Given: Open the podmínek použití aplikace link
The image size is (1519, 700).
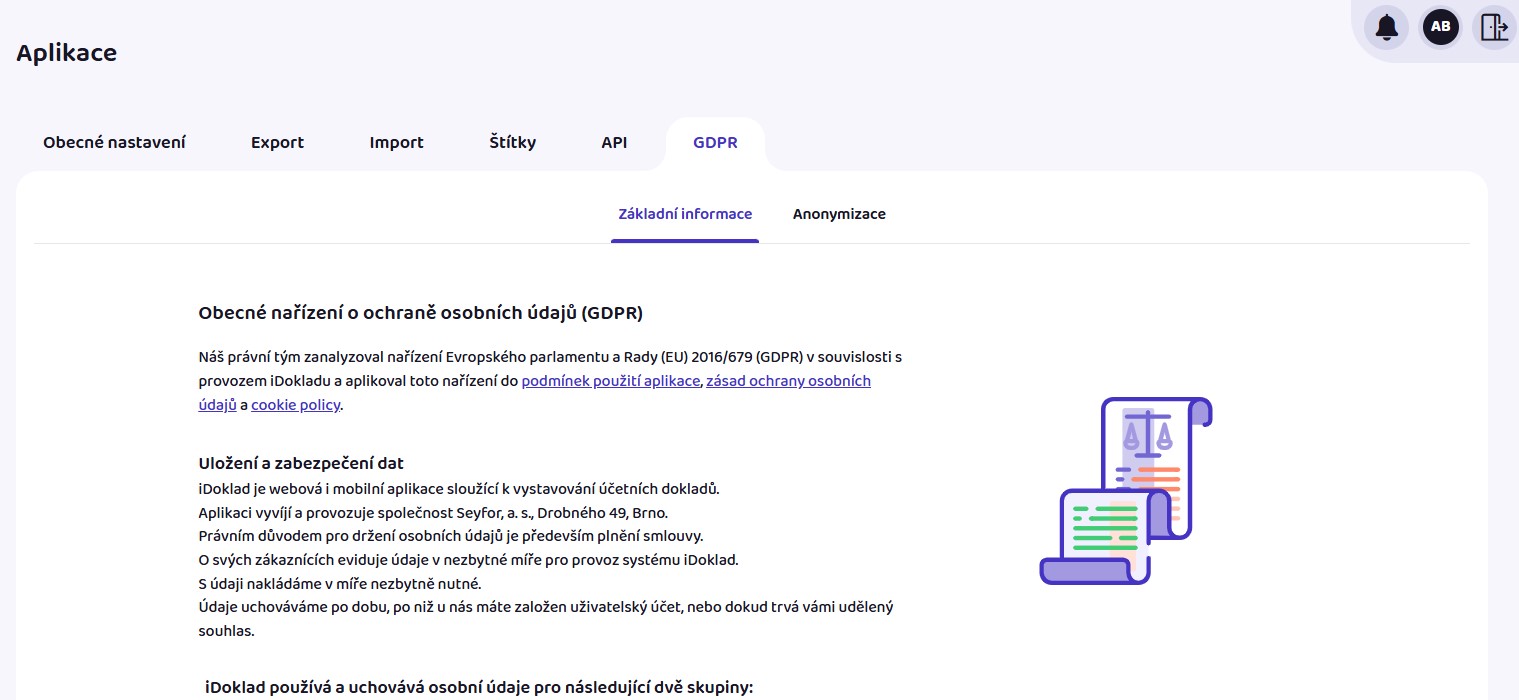Looking at the screenshot, I should [610, 381].
